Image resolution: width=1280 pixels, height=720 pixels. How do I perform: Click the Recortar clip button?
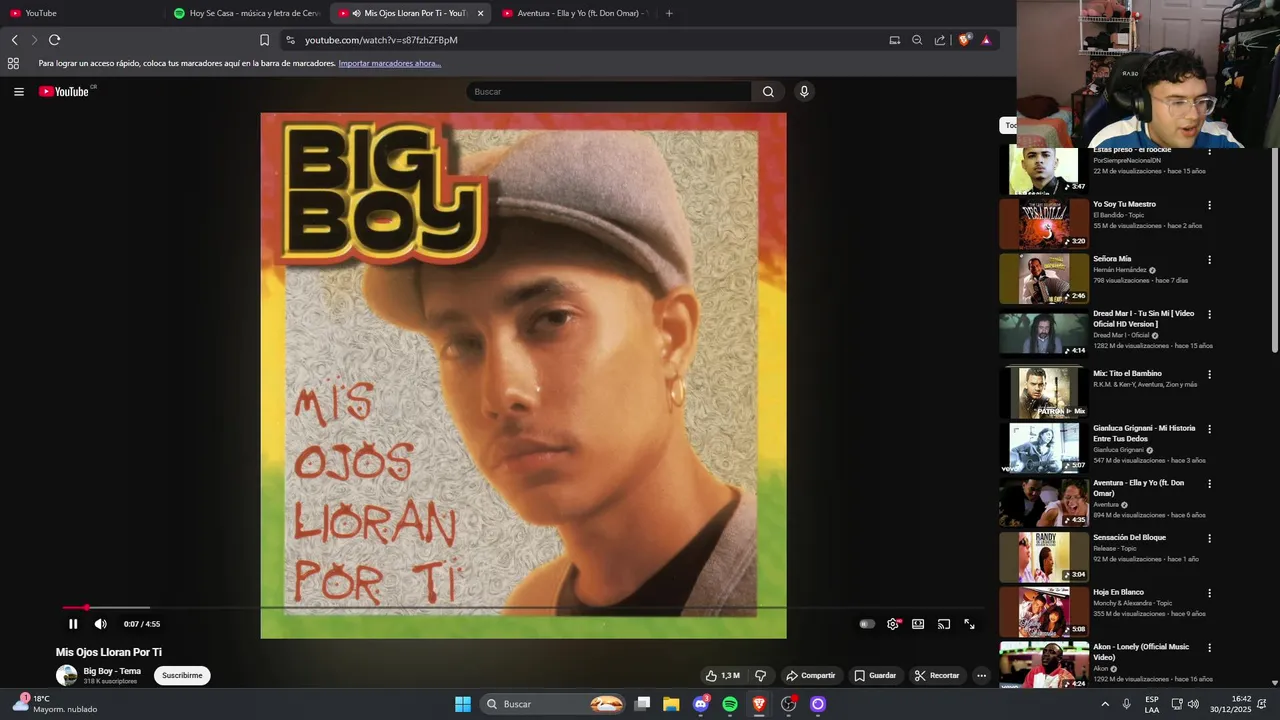937,676
